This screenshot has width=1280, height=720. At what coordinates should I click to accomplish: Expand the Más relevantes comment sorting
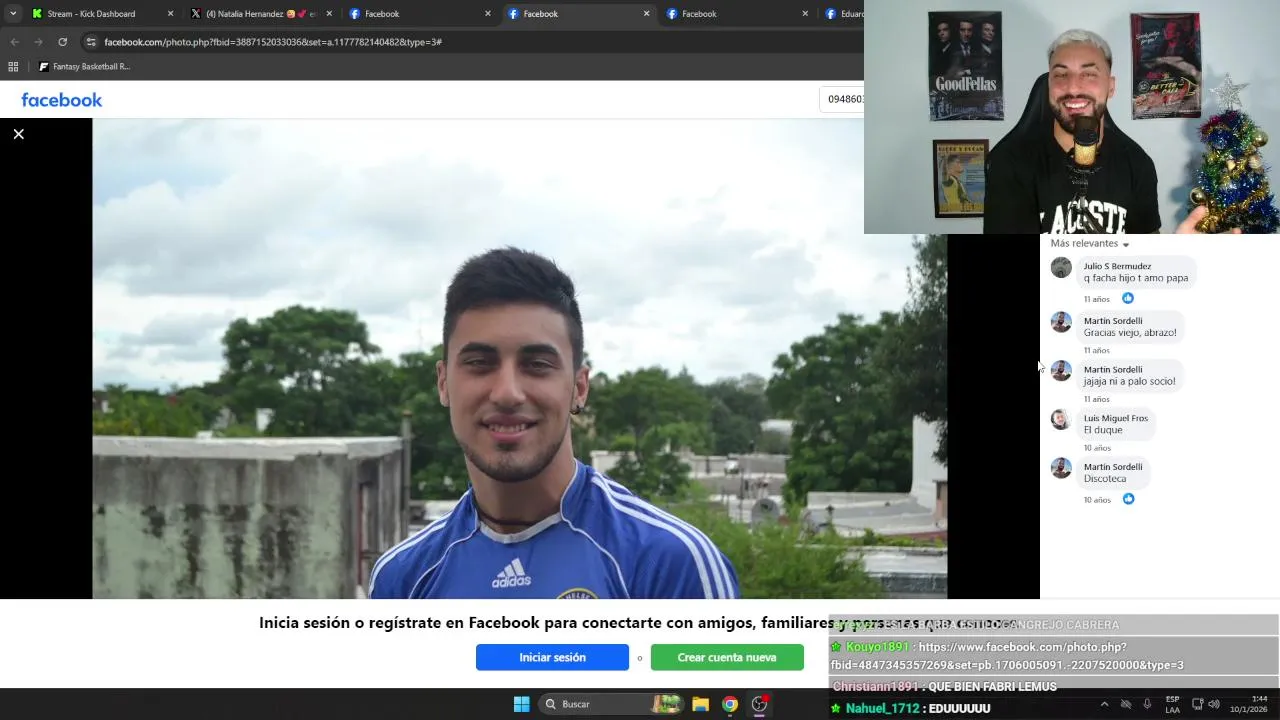pos(1090,244)
